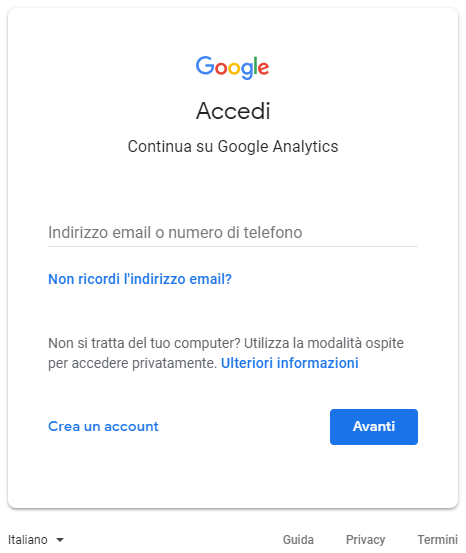This screenshot has height=553, width=466.
Task: Select the Italiano language label
Action: pyautogui.click(x=28, y=540)
